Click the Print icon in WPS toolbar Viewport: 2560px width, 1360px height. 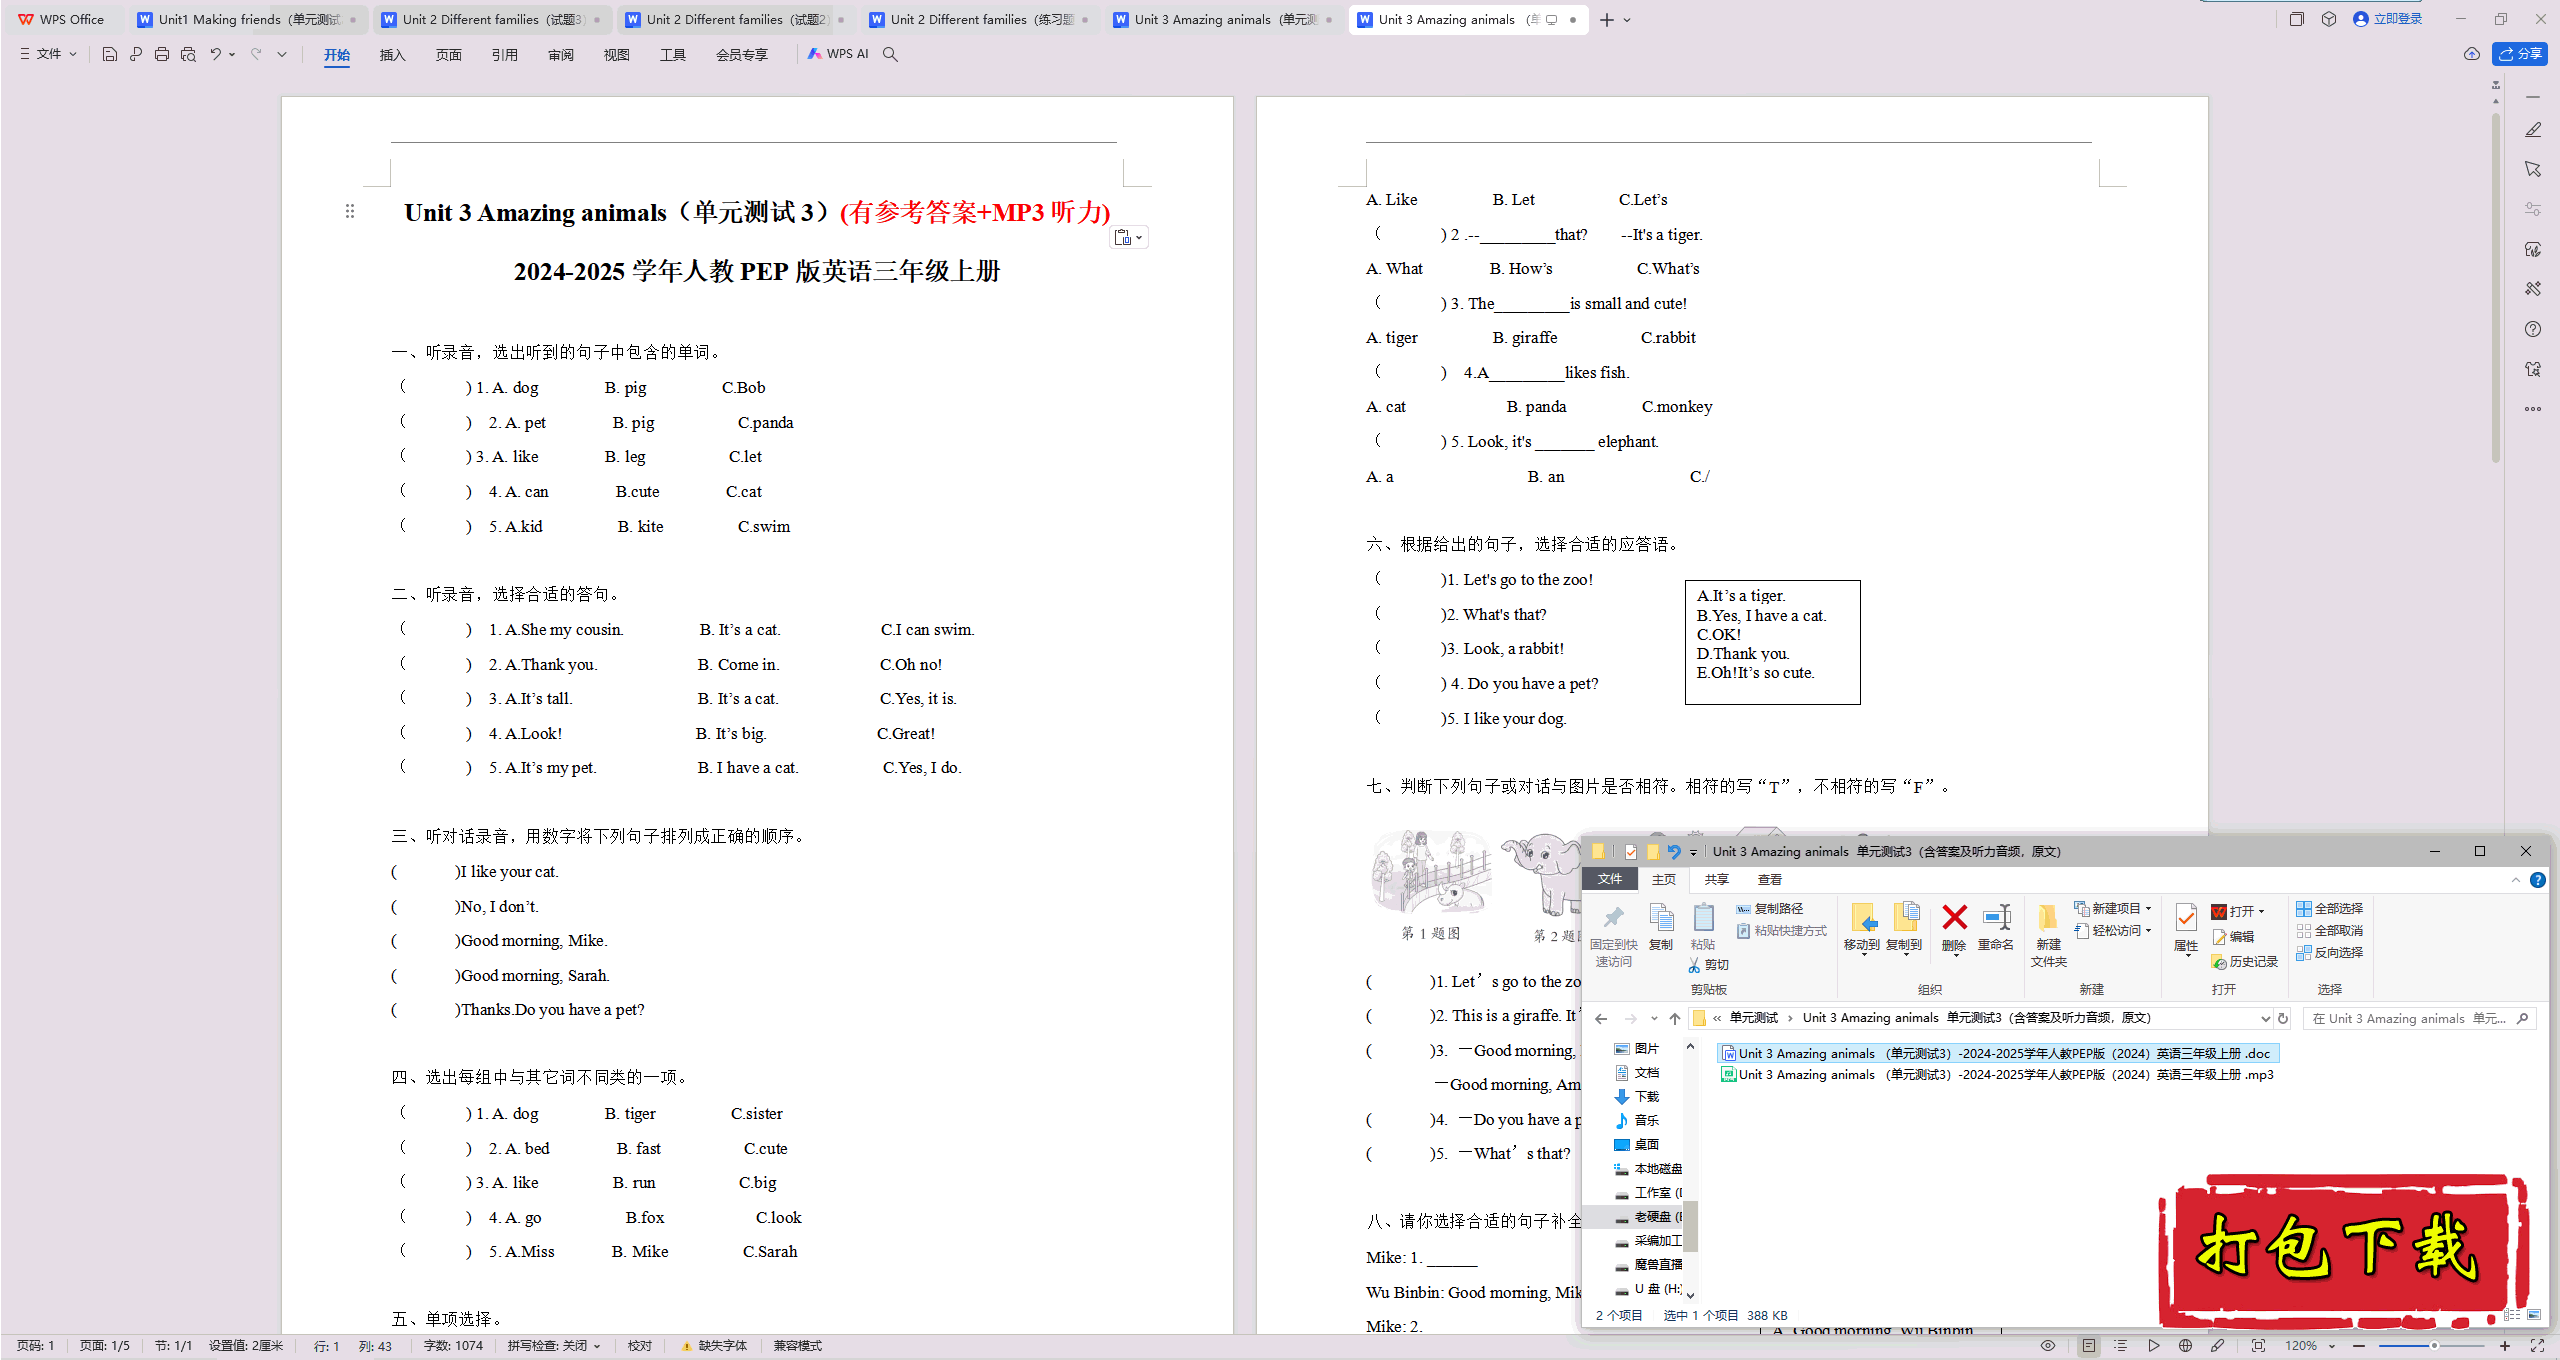162,54
